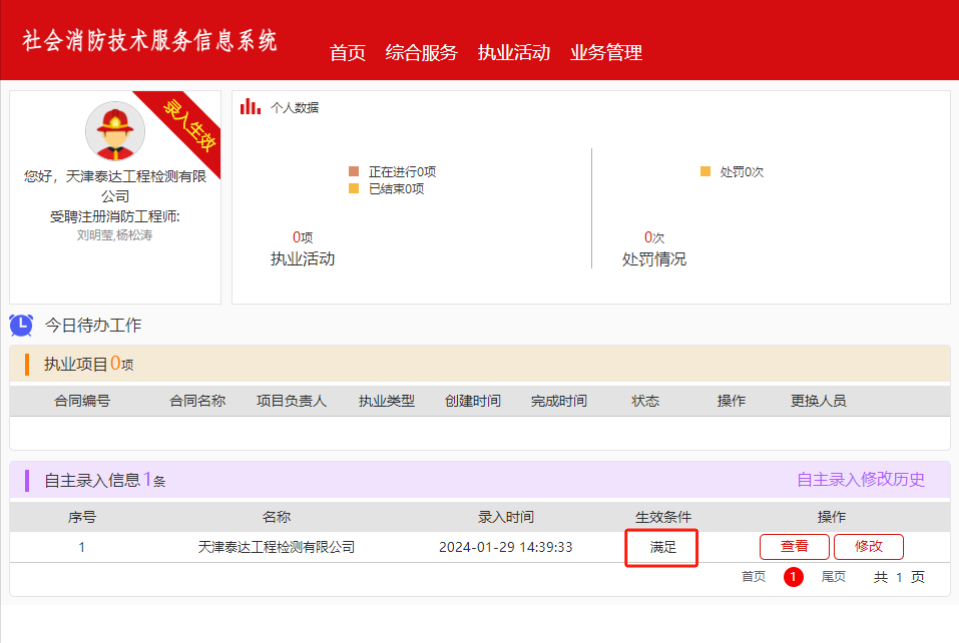
Task: Open the 业务管理 menu
Action: point(606,53)
